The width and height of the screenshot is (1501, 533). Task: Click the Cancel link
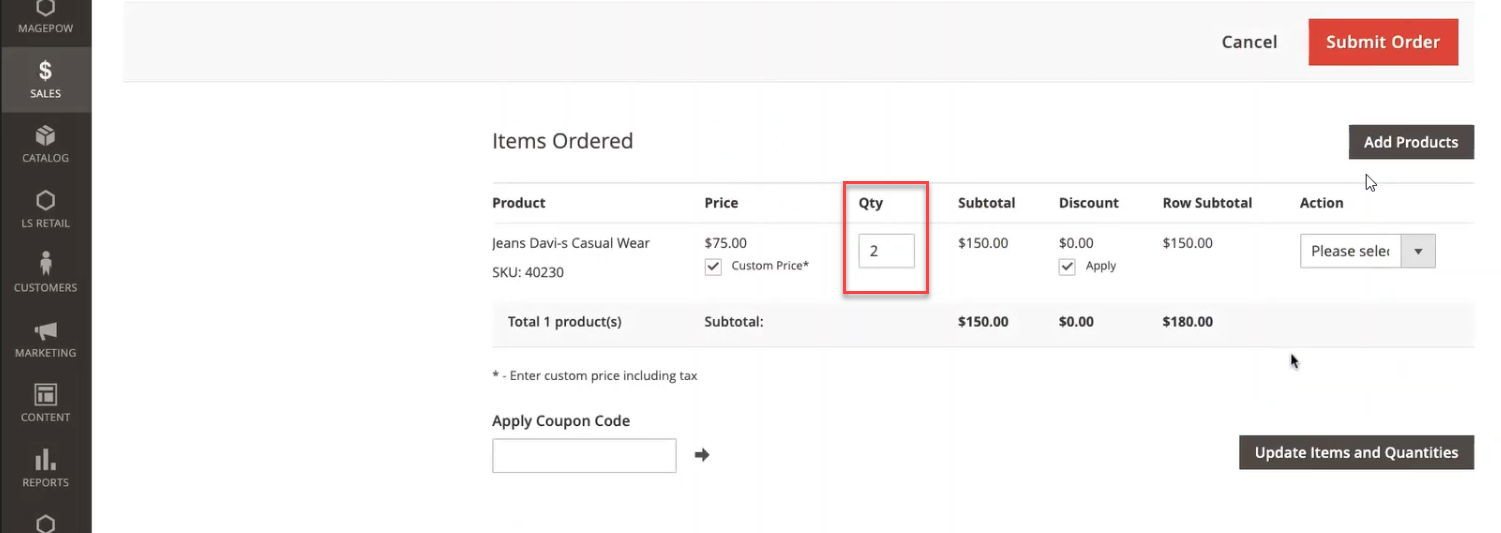[1249, 42]
